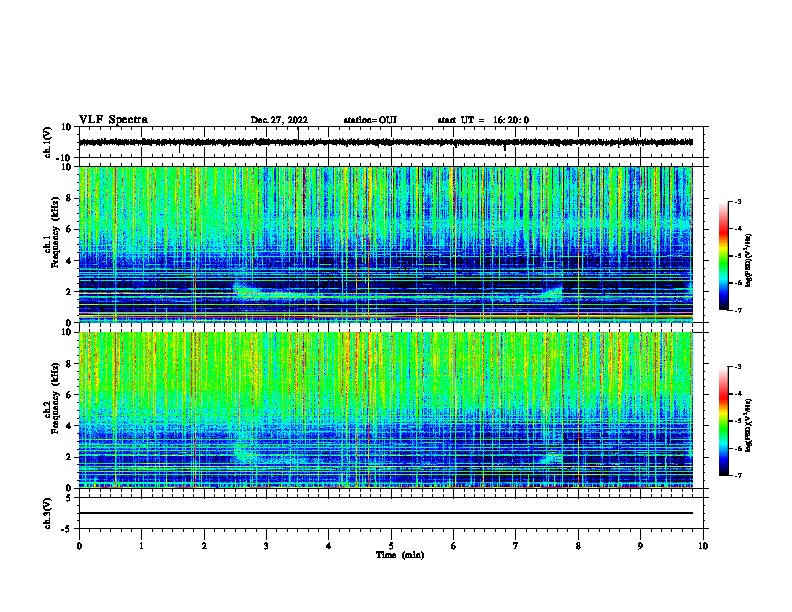Screen dimensions: 792x612
Task: Click the "station=OUI" header label
Action: (370, 120)
